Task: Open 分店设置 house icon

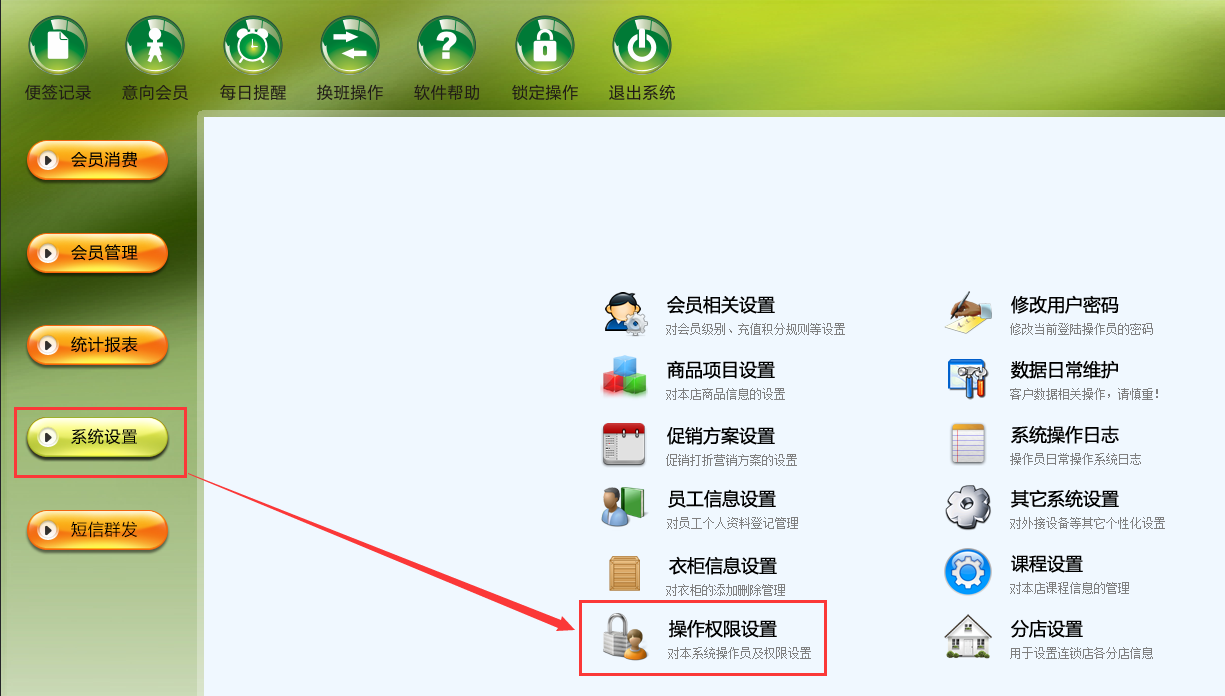Action: click(x=967, y=637)
